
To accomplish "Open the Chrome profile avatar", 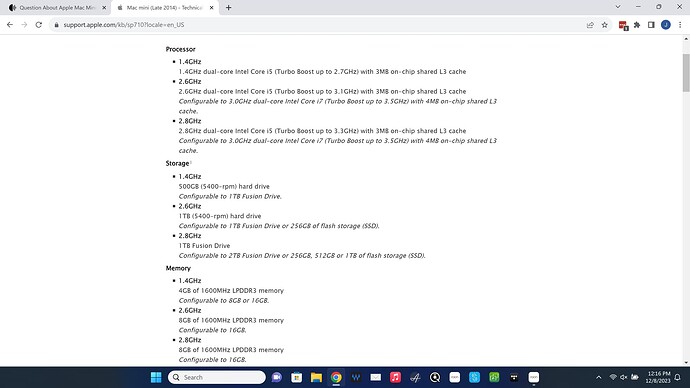I will (x=666, y=25).
